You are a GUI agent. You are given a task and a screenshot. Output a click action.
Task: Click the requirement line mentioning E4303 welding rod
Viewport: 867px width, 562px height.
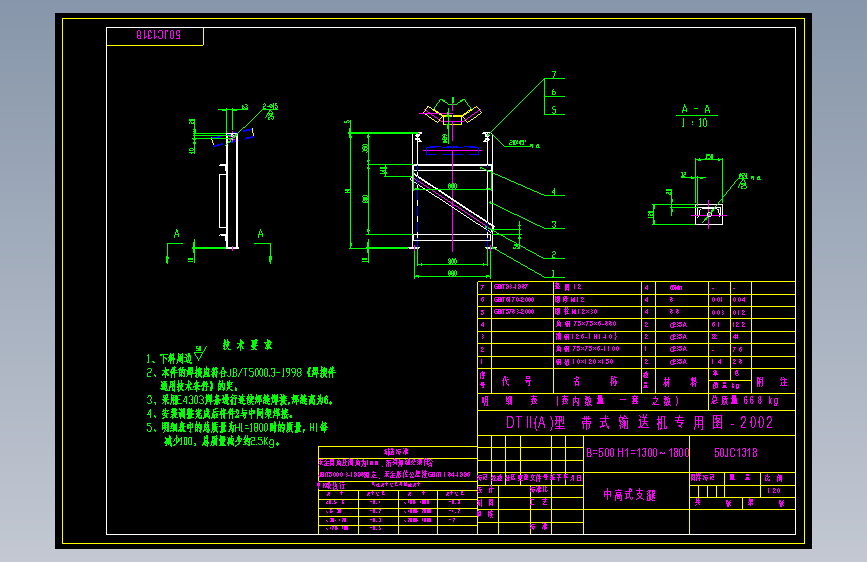(x=239, y=399)
